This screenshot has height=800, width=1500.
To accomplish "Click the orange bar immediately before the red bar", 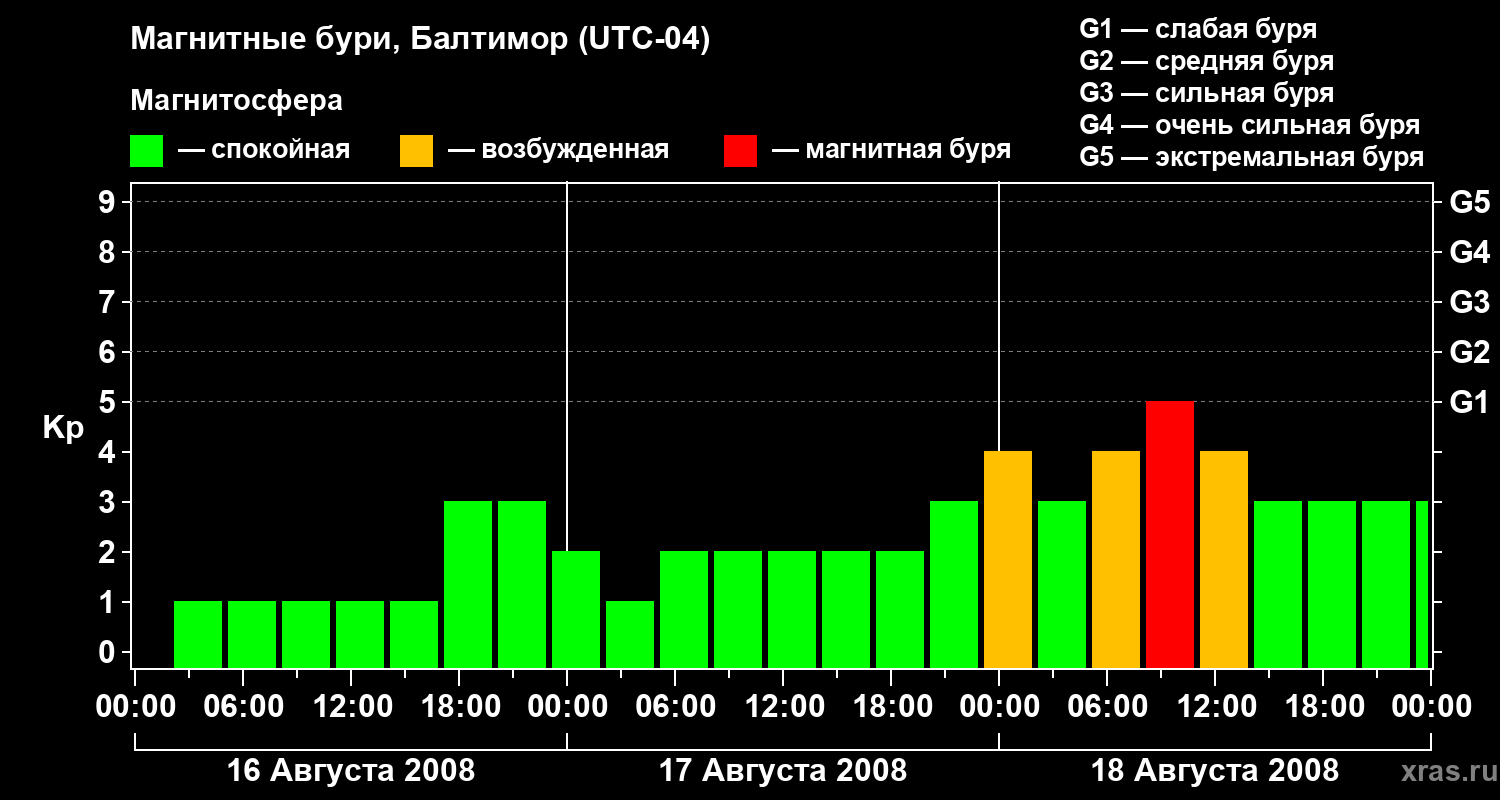I will [x=1116, y=559].
